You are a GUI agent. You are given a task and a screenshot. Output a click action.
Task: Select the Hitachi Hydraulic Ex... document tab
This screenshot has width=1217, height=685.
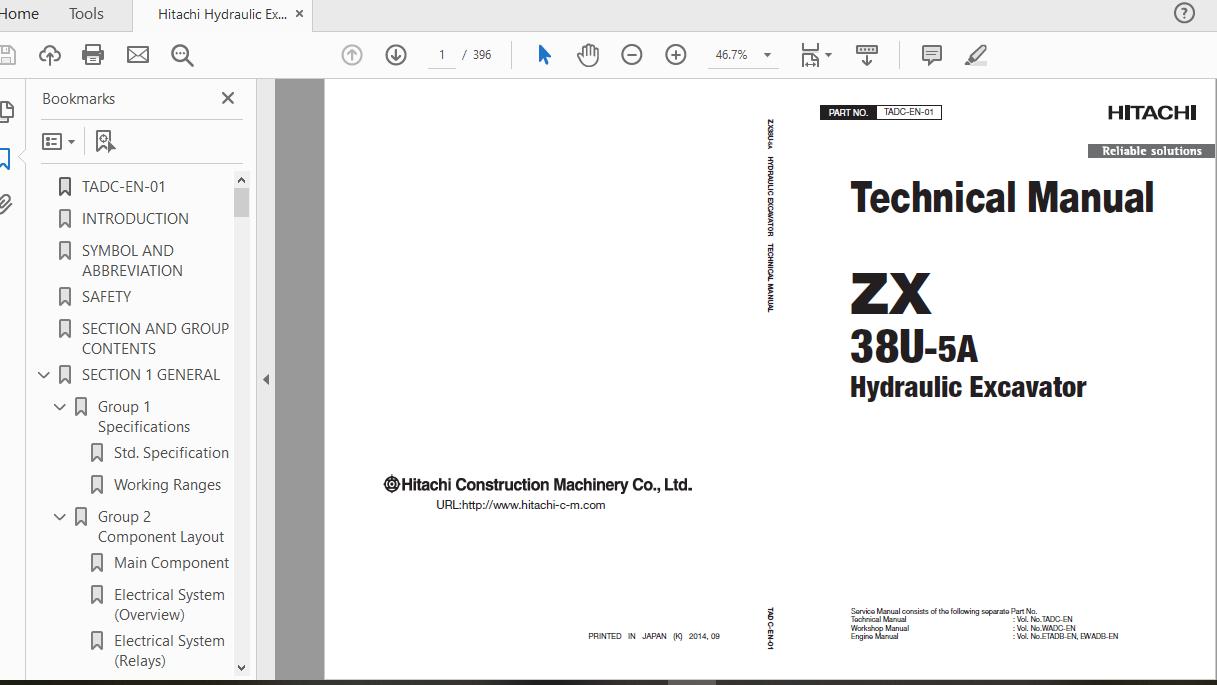click(x=221, y=14)
